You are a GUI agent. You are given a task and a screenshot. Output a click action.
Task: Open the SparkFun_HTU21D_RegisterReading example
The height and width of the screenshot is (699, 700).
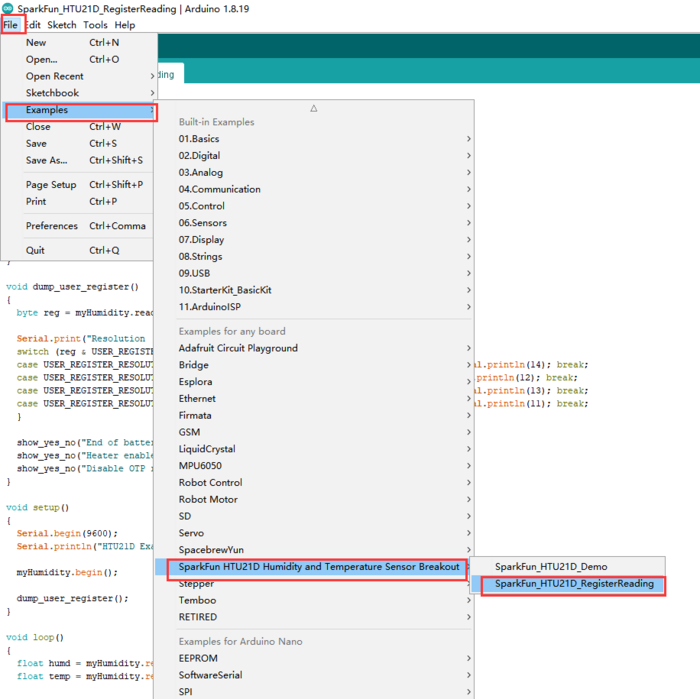568,584
